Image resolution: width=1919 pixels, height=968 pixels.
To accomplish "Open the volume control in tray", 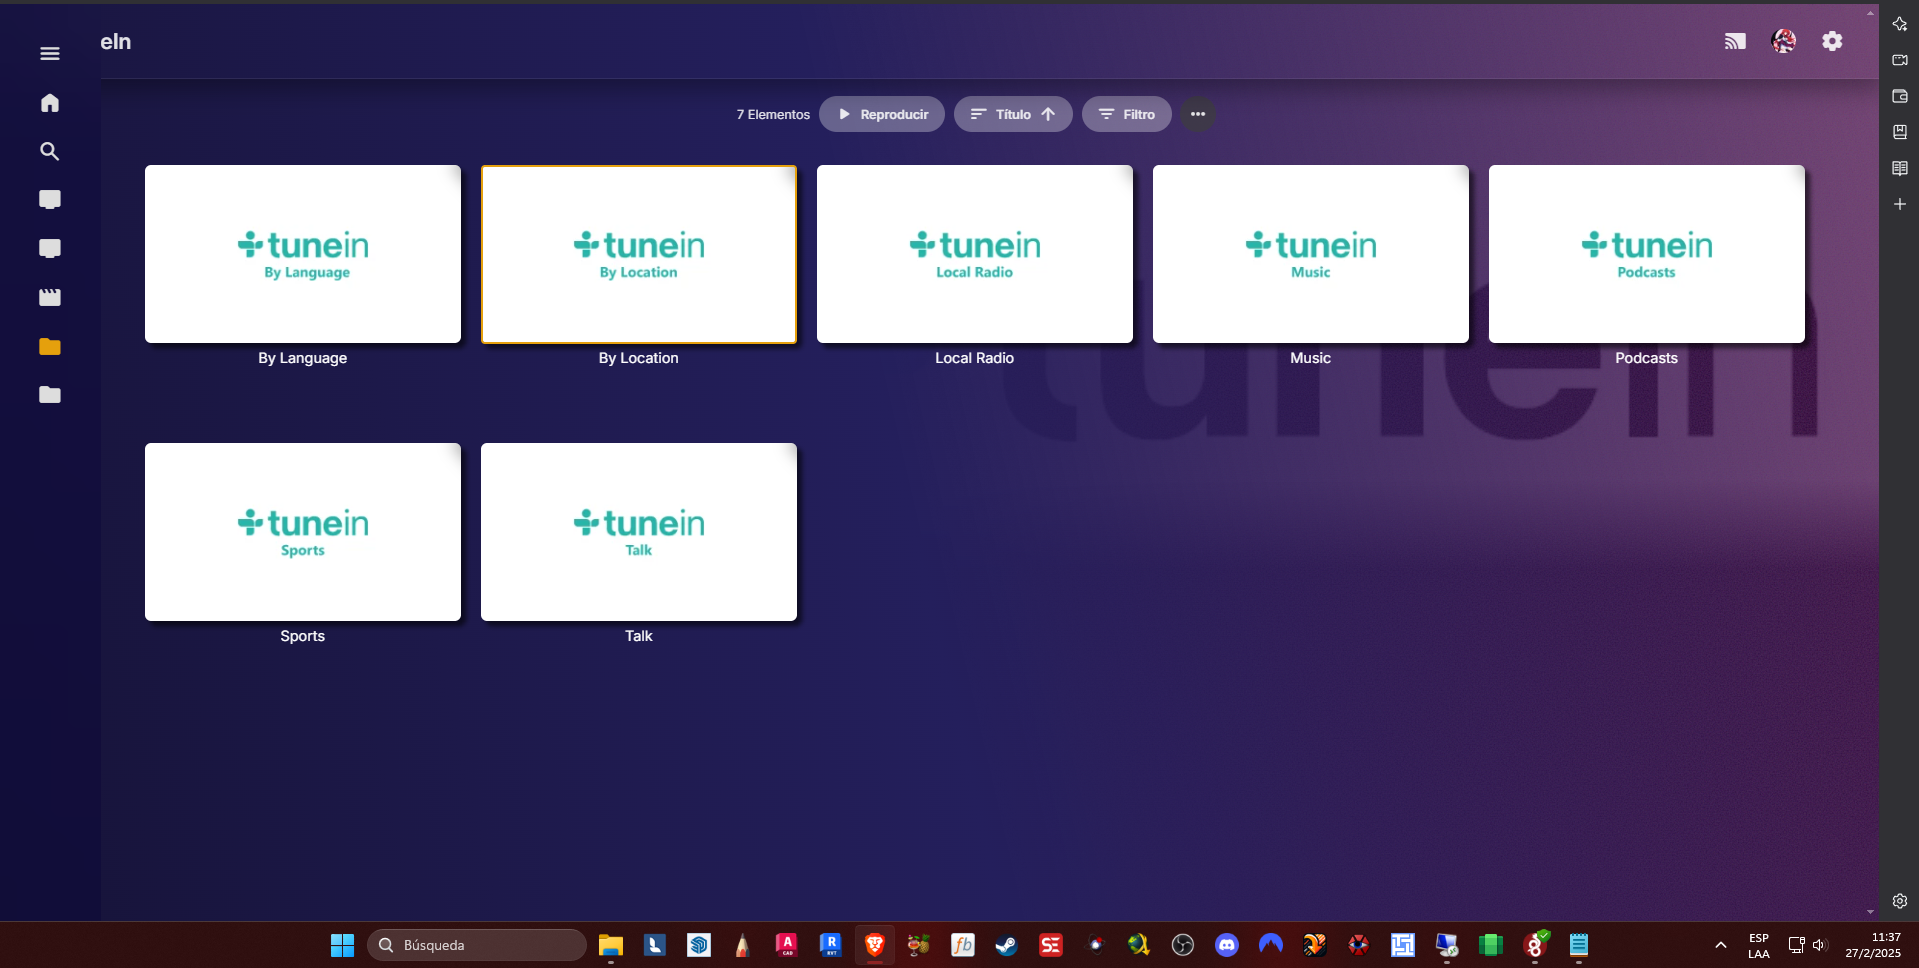I will (x=1819, y=945).
